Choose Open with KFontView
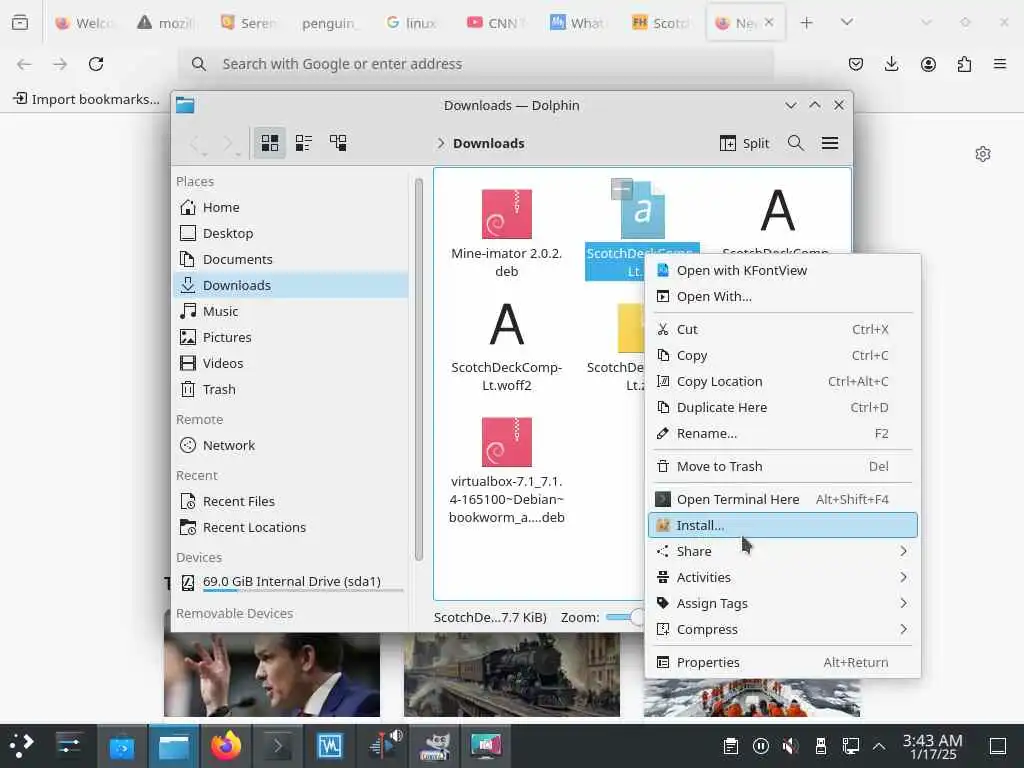This screenshot has width=1024, height=768. [783, 270]
